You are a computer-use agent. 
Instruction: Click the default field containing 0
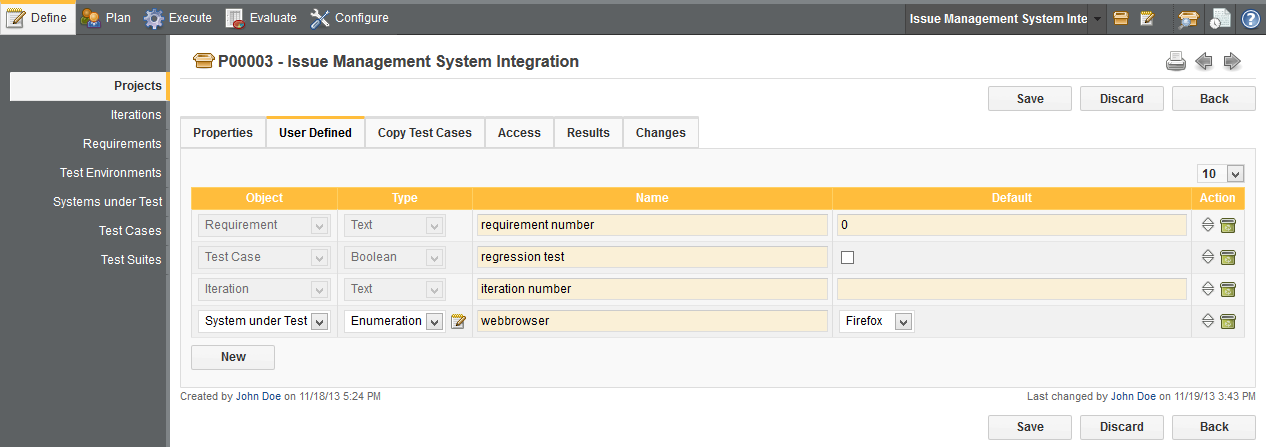[1012, 225]
